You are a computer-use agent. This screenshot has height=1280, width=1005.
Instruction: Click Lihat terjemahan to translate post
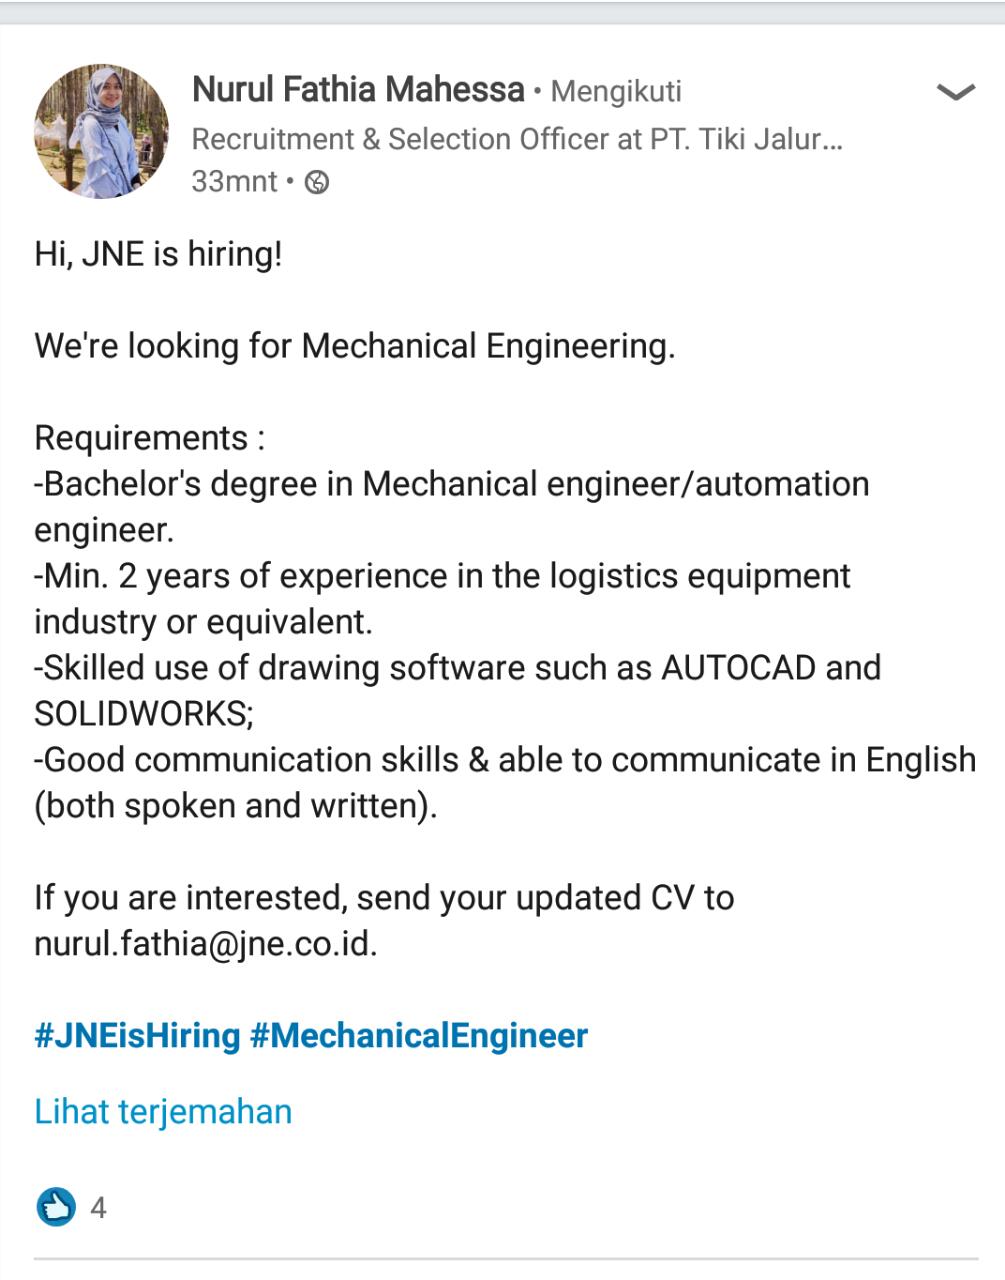pos(163,1111)
